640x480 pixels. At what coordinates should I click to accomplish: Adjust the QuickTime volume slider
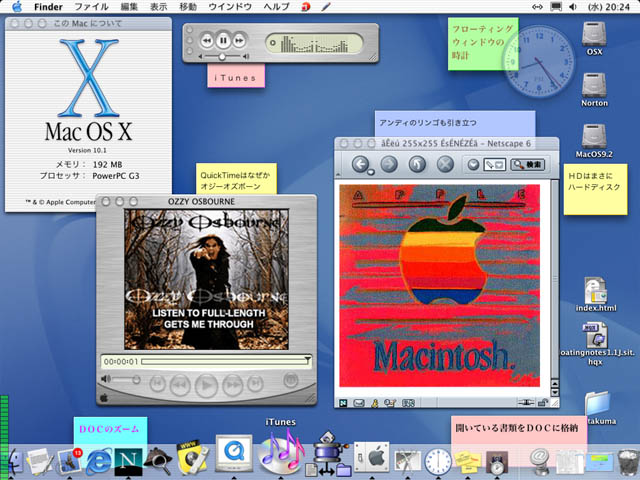click(x=126, y=380)
